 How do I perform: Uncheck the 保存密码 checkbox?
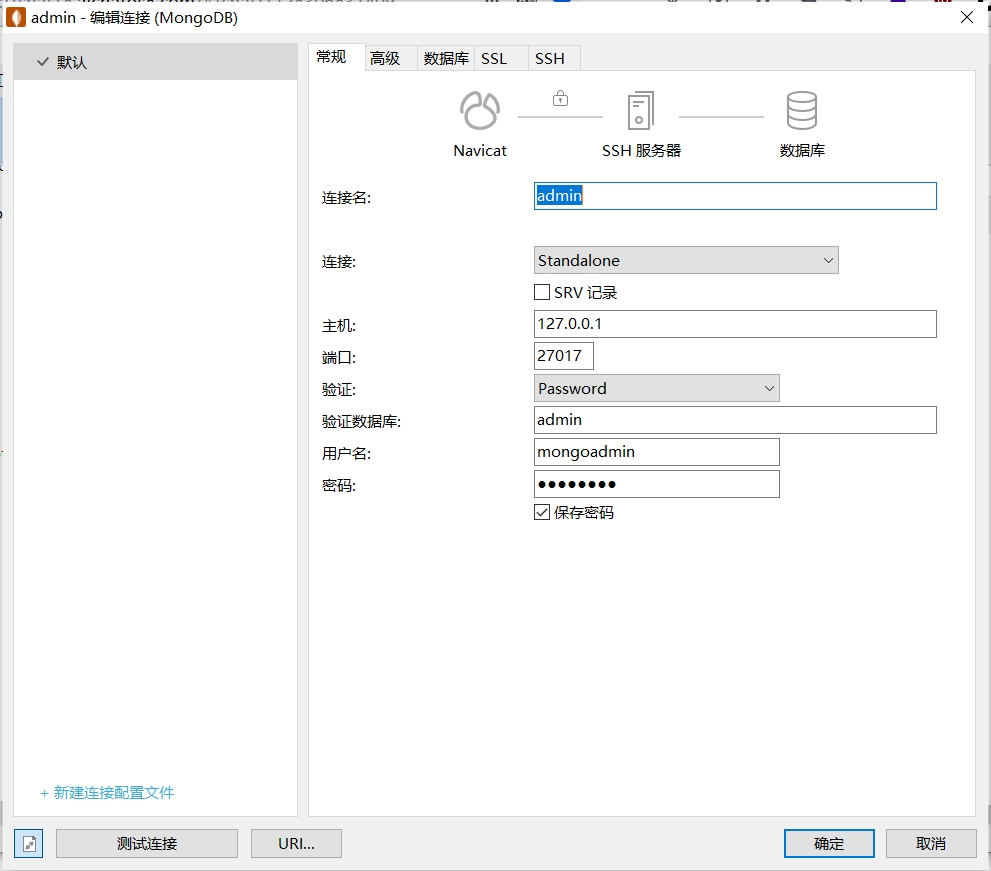point(542,512)
